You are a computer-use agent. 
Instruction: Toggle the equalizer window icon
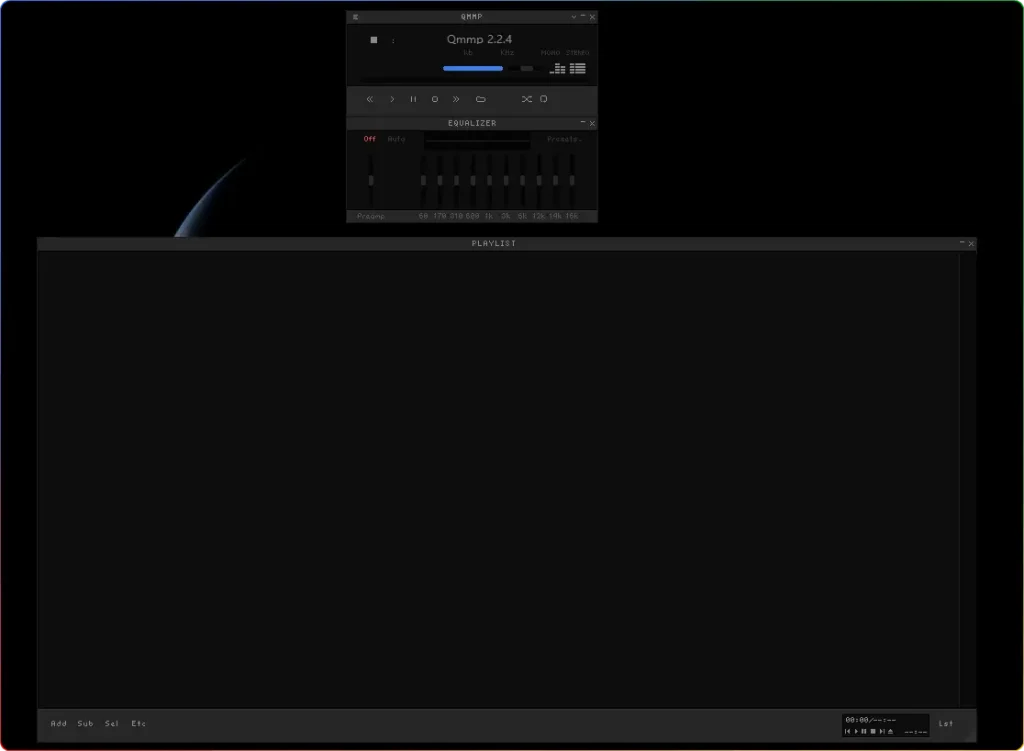(x=557, y=69)
